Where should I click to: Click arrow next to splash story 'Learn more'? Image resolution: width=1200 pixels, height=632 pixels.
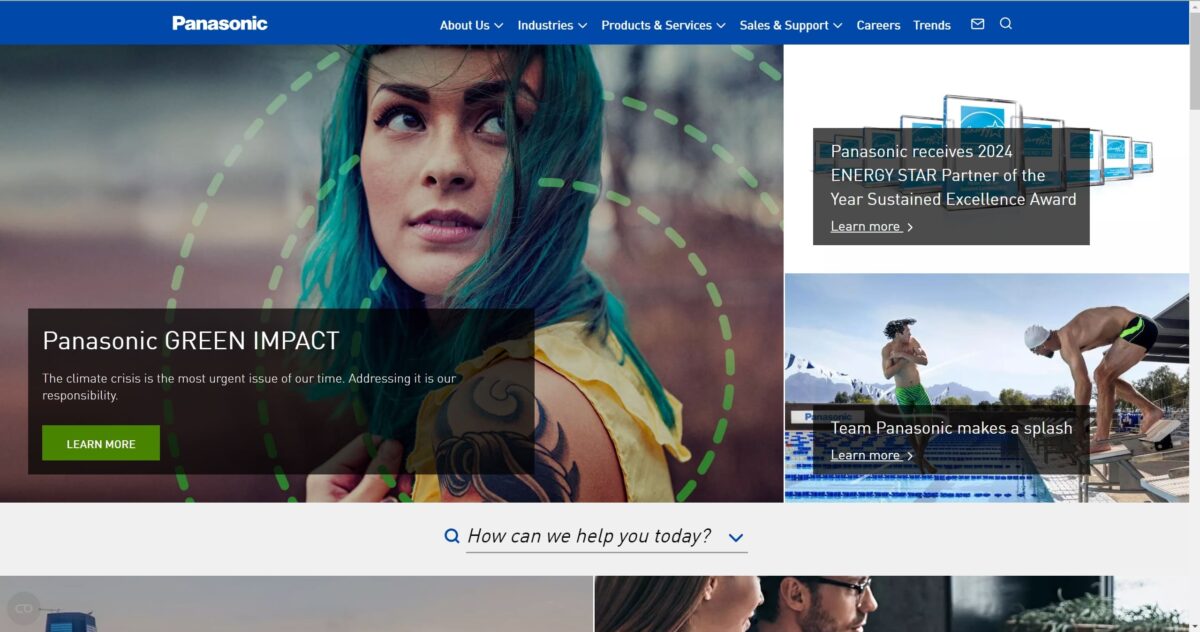(x=909, y=456)
